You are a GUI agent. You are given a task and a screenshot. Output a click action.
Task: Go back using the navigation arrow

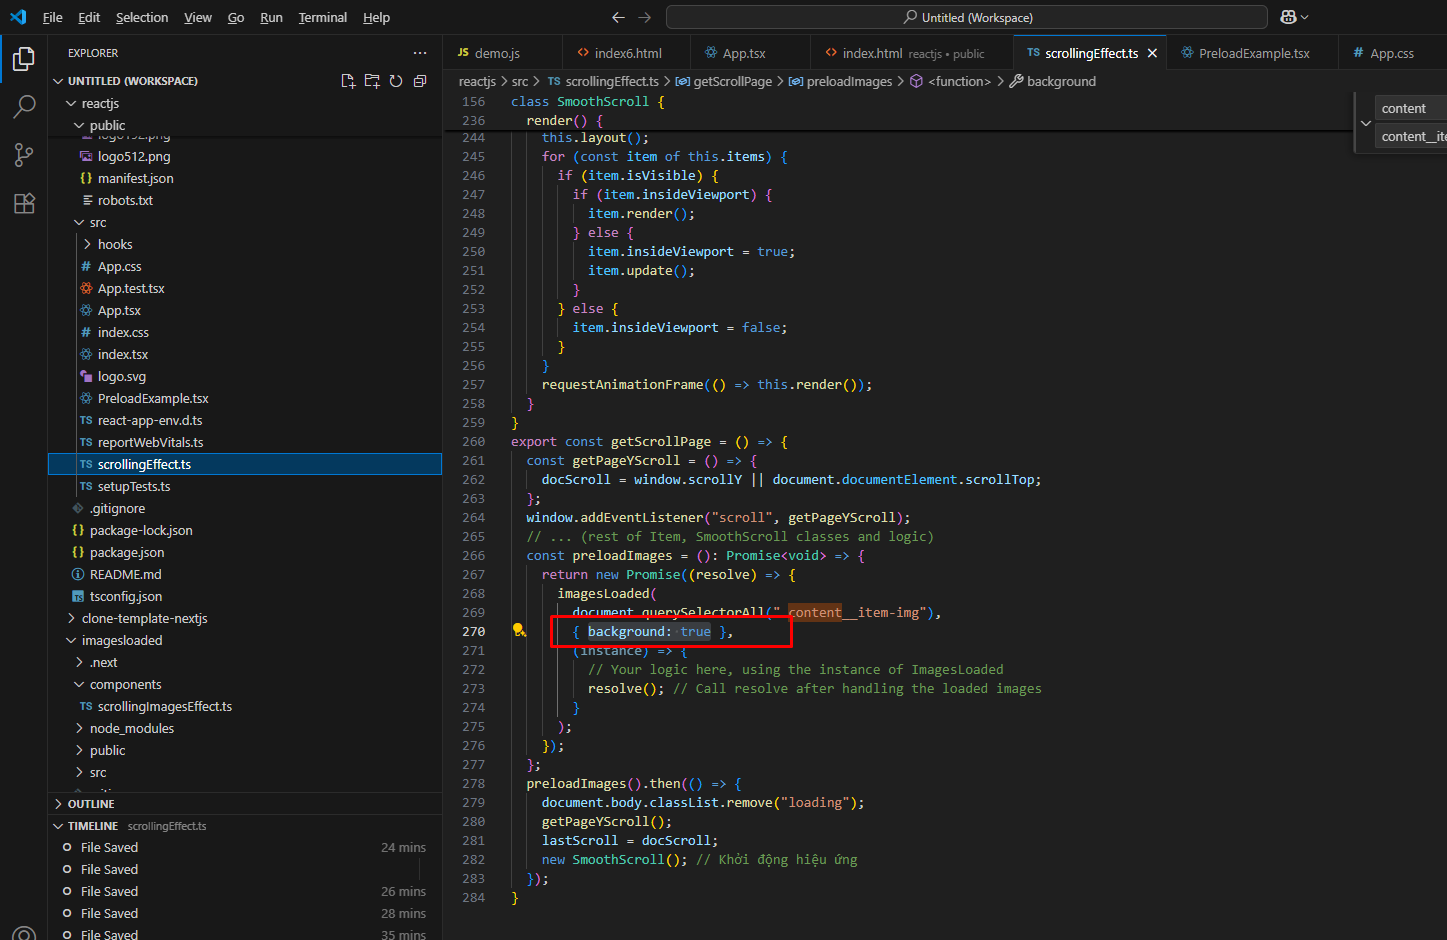pyautogui.click(x=618, y=17)
